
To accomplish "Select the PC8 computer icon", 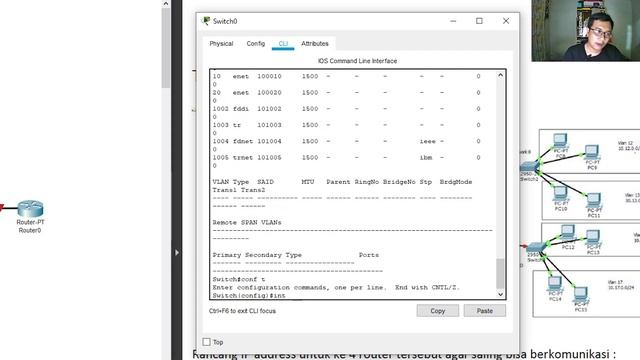I will (560, 141).
